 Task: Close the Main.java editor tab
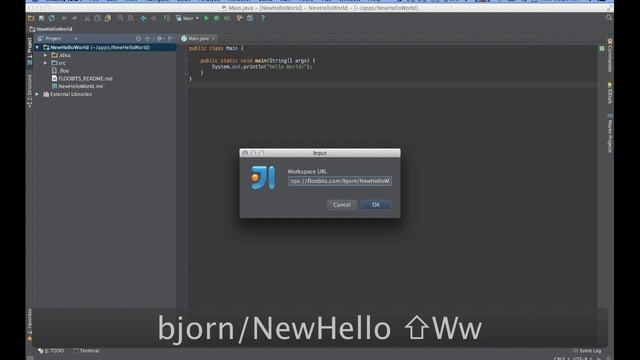click(x=213, y=38)
